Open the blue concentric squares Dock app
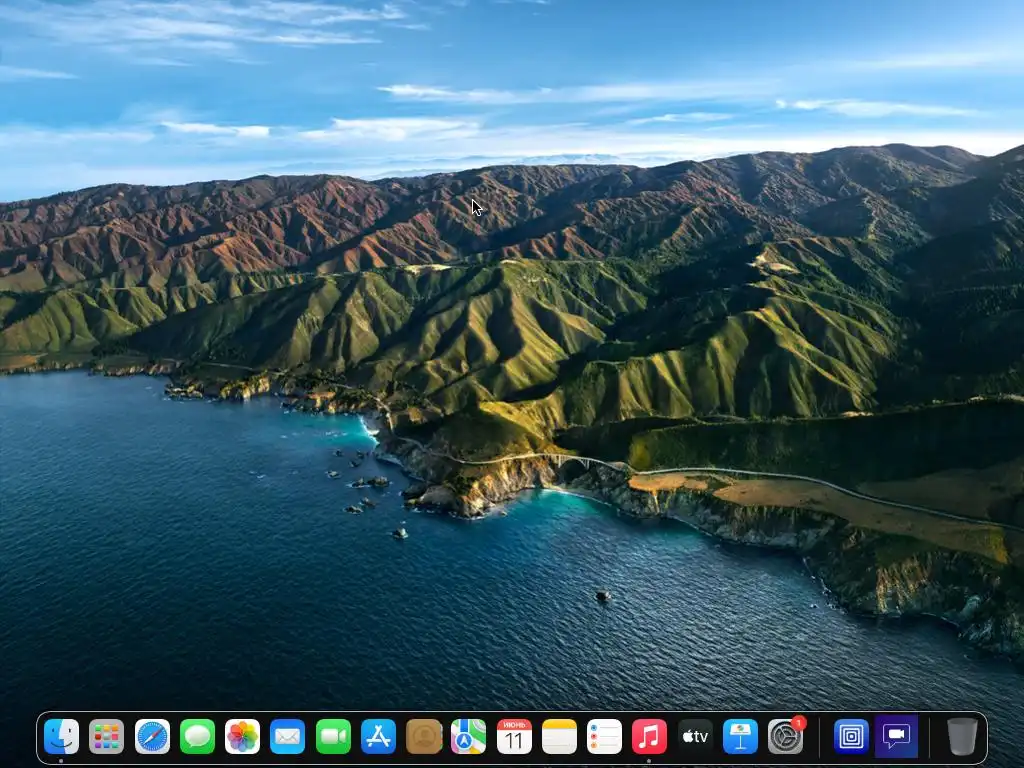The image size is (1024, 768). [851, 737]
